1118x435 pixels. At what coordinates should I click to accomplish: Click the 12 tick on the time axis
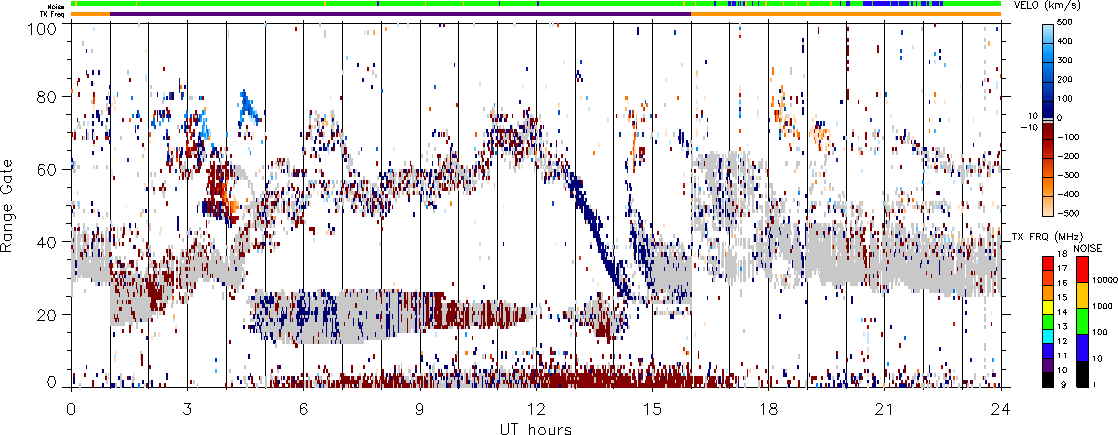536,410
